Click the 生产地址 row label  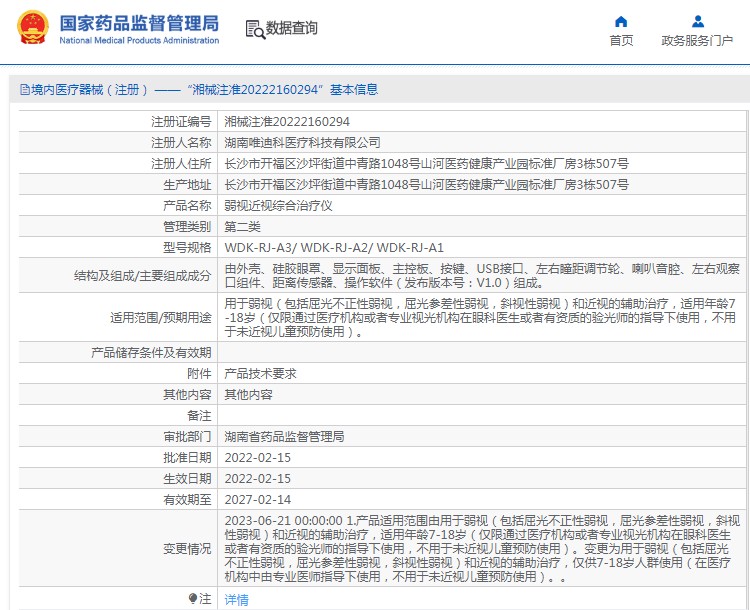pyautogui.click(x=187, y=185)
